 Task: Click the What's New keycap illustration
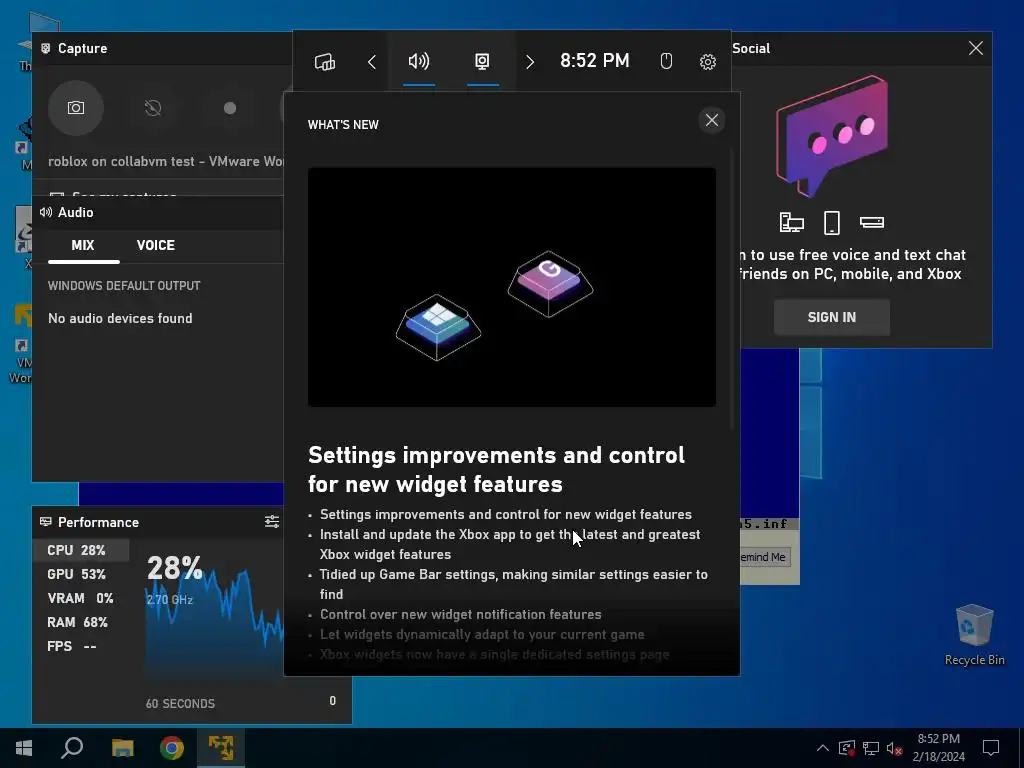click(x=511, y=287)
